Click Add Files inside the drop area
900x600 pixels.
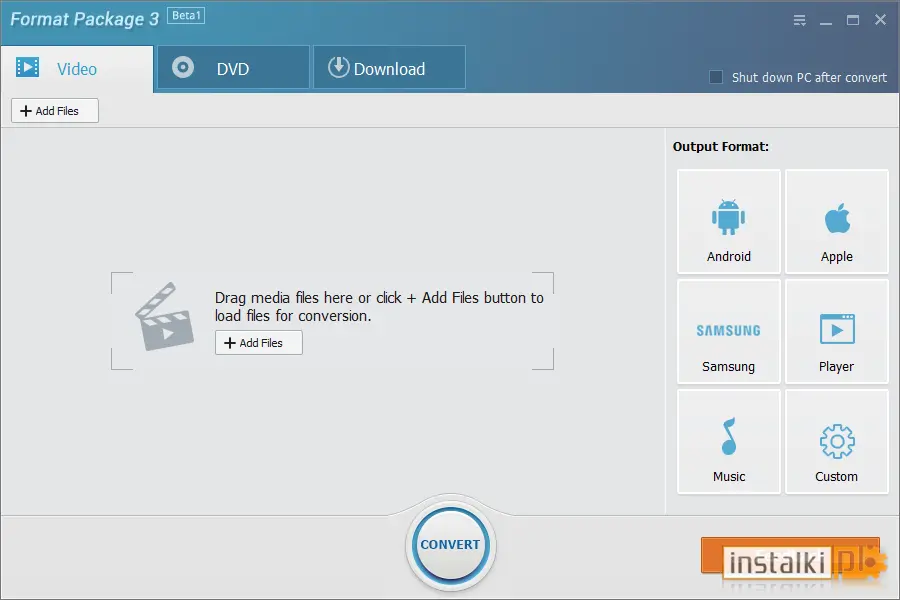tap(258, 343)
